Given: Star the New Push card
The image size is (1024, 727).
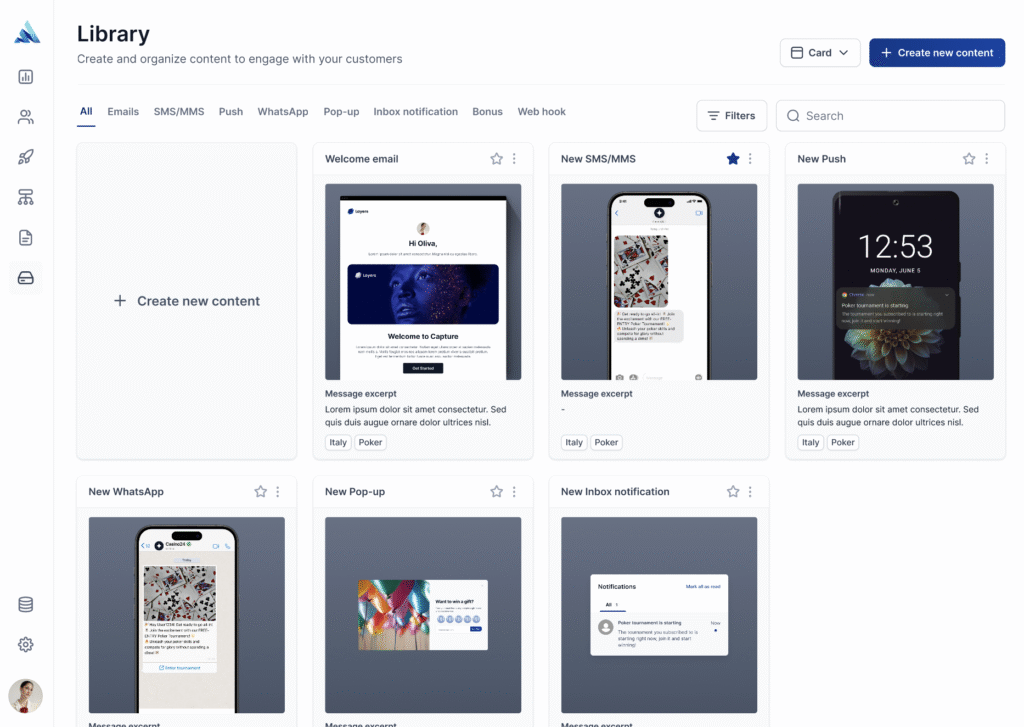Looking at the screenshot, I should tap(969, 159).
